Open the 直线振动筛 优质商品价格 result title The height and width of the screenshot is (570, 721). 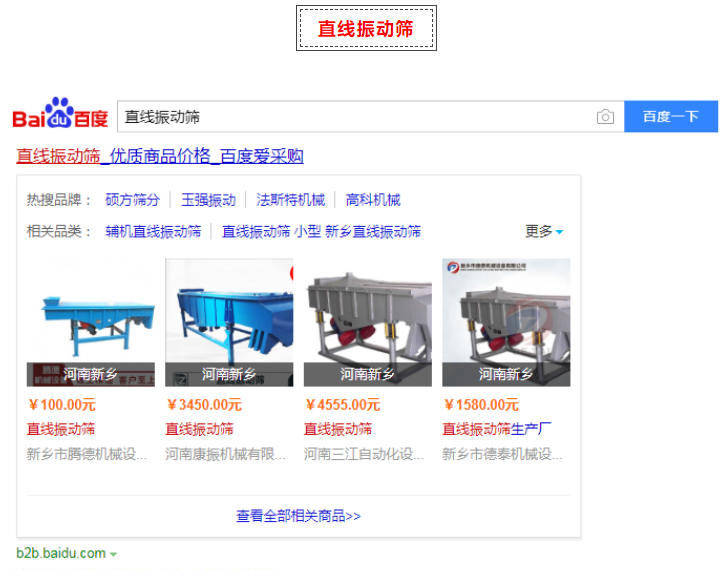[x=160, y=156]
